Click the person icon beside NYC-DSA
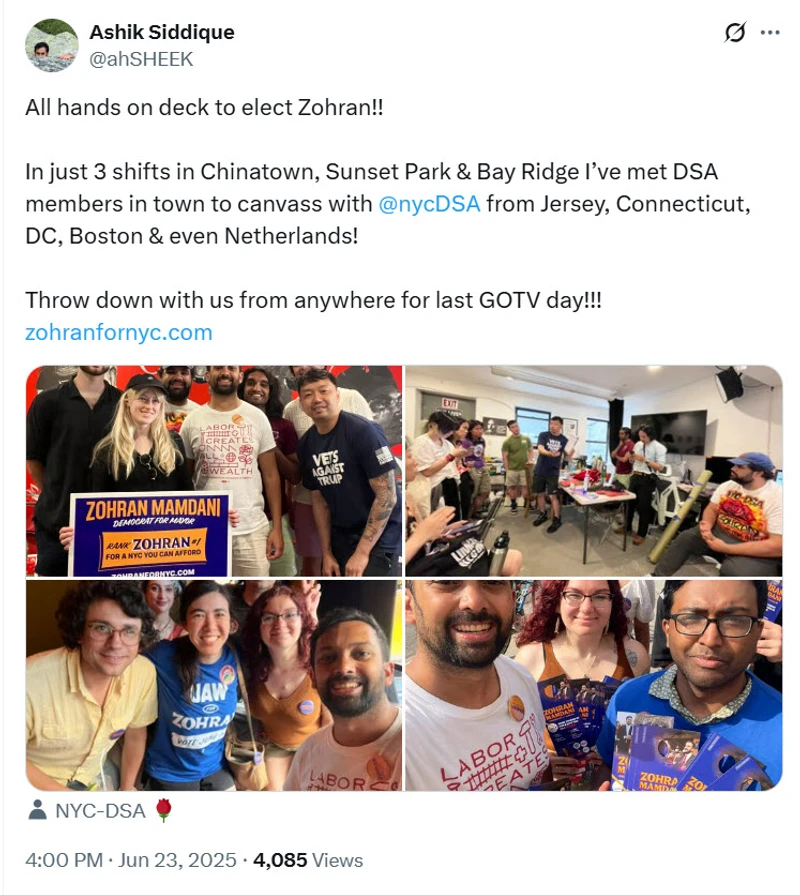The width and height of the screenshot is (800, 895). 38,810
